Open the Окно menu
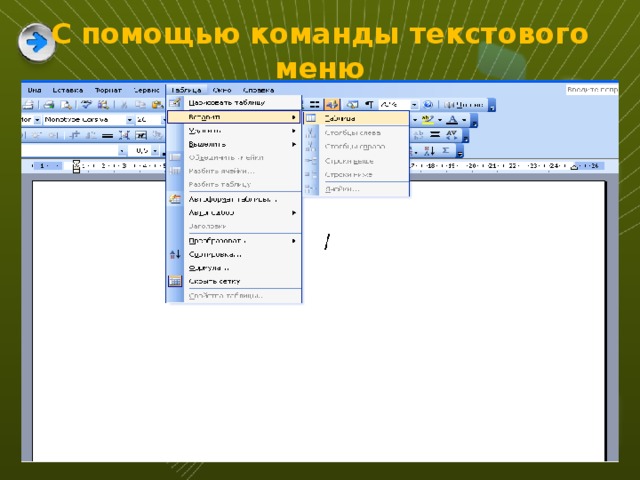 click(x=222, y=90)
